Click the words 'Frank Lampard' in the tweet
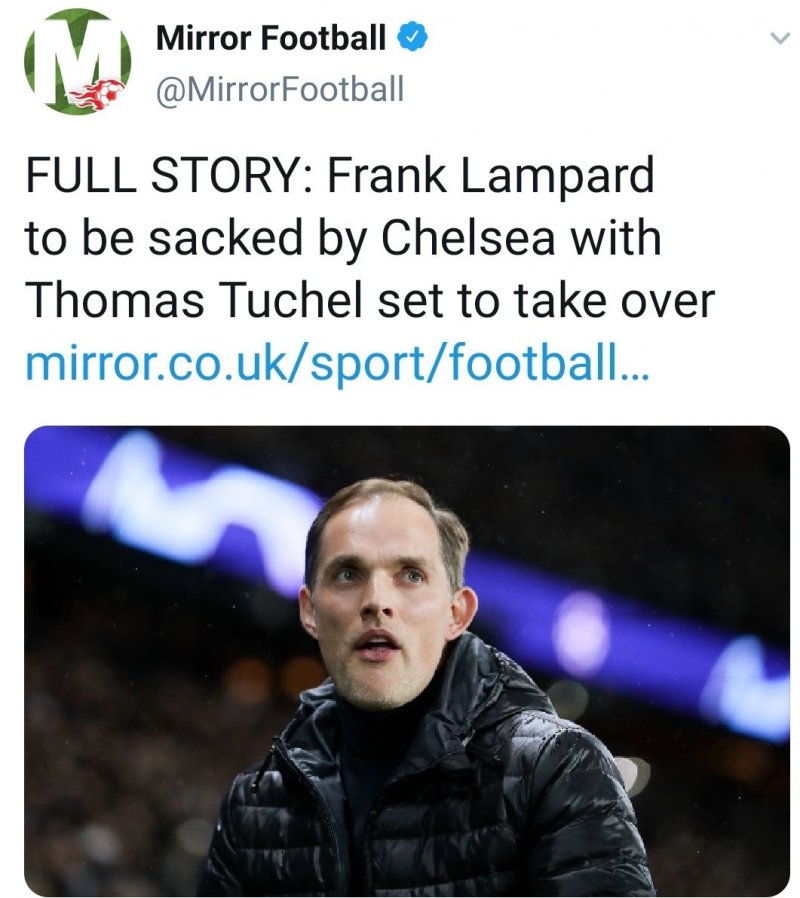Image resolution: width=800 pixels, height=898 pixels. coord(490,177)
